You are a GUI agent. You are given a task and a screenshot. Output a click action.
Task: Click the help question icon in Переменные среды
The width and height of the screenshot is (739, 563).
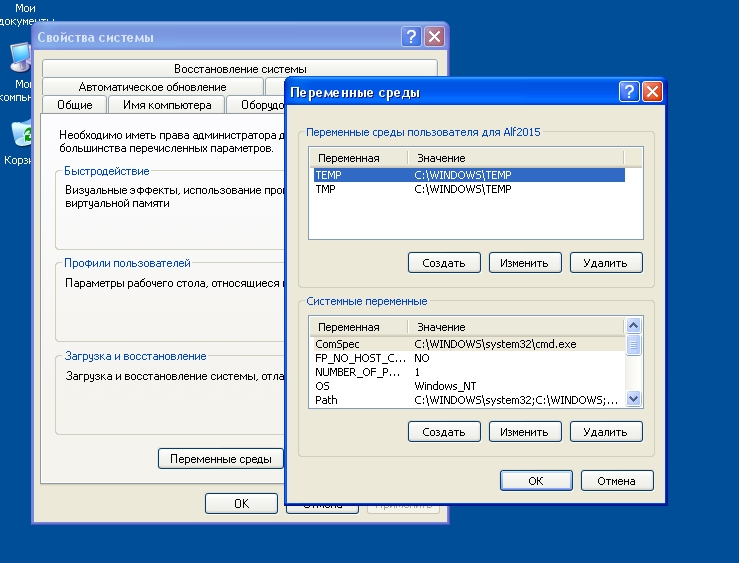point(629,91)
